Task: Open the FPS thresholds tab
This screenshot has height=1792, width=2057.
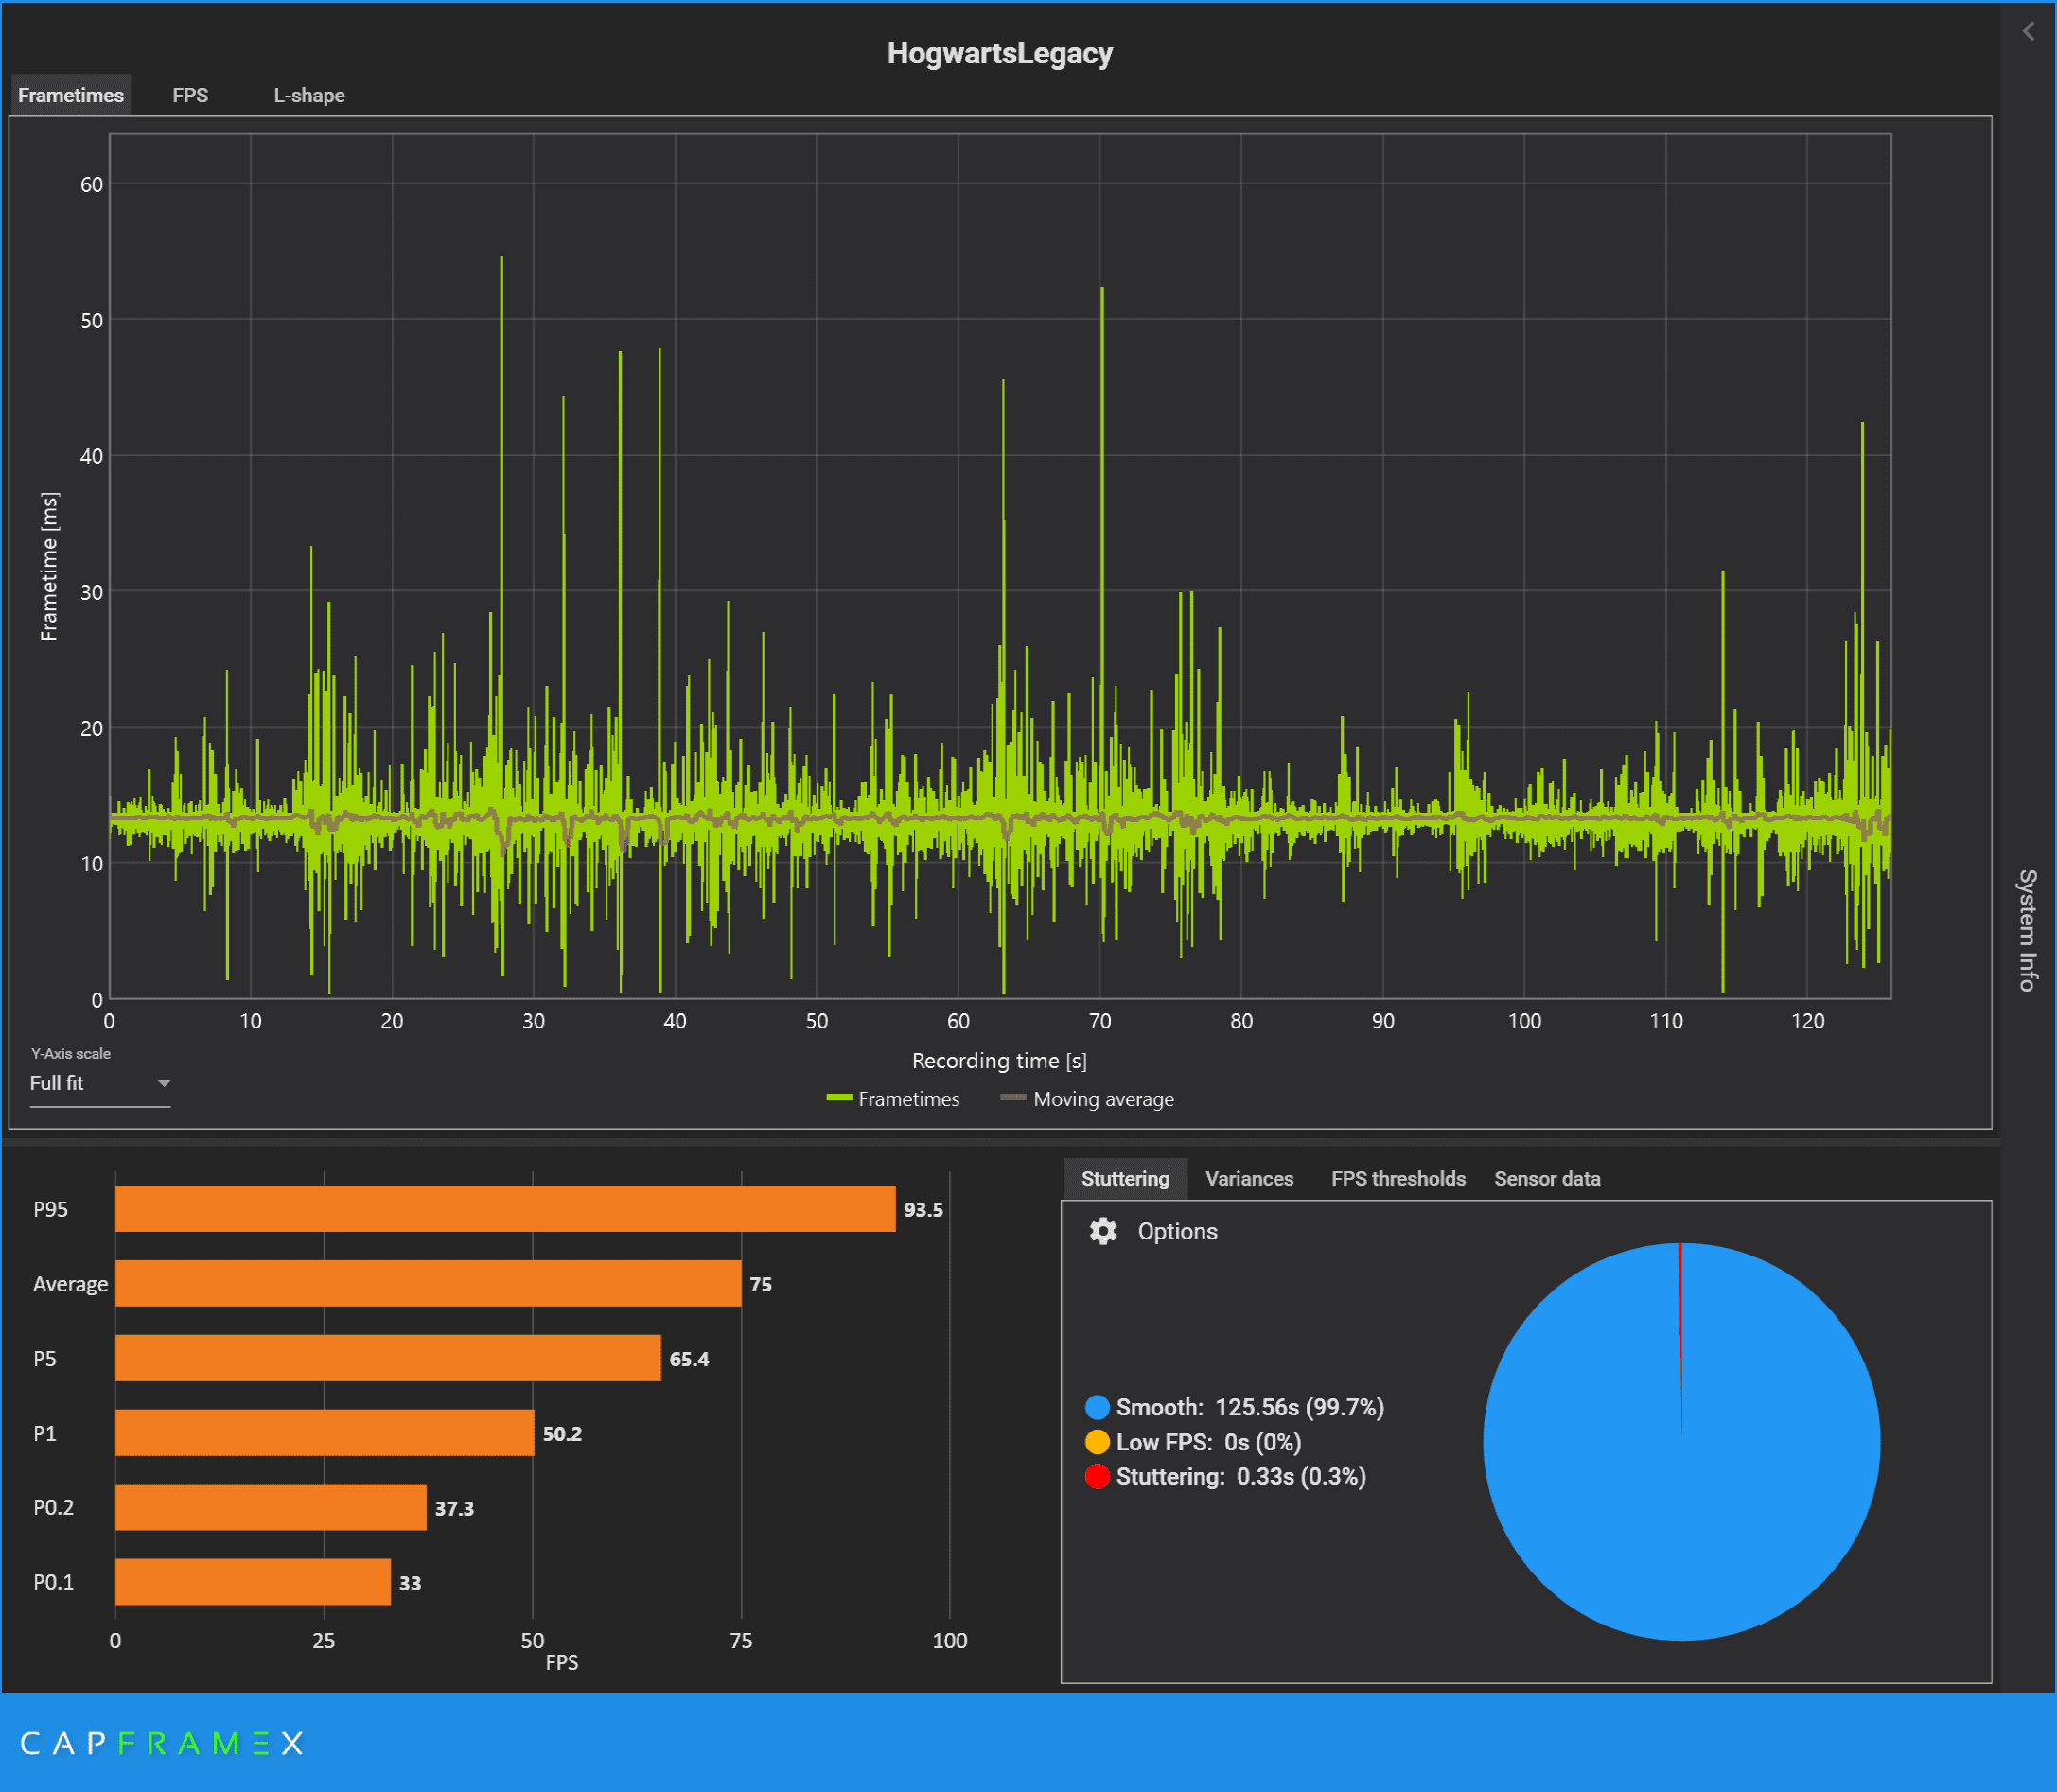Action: click(x=1398, y=1178)
